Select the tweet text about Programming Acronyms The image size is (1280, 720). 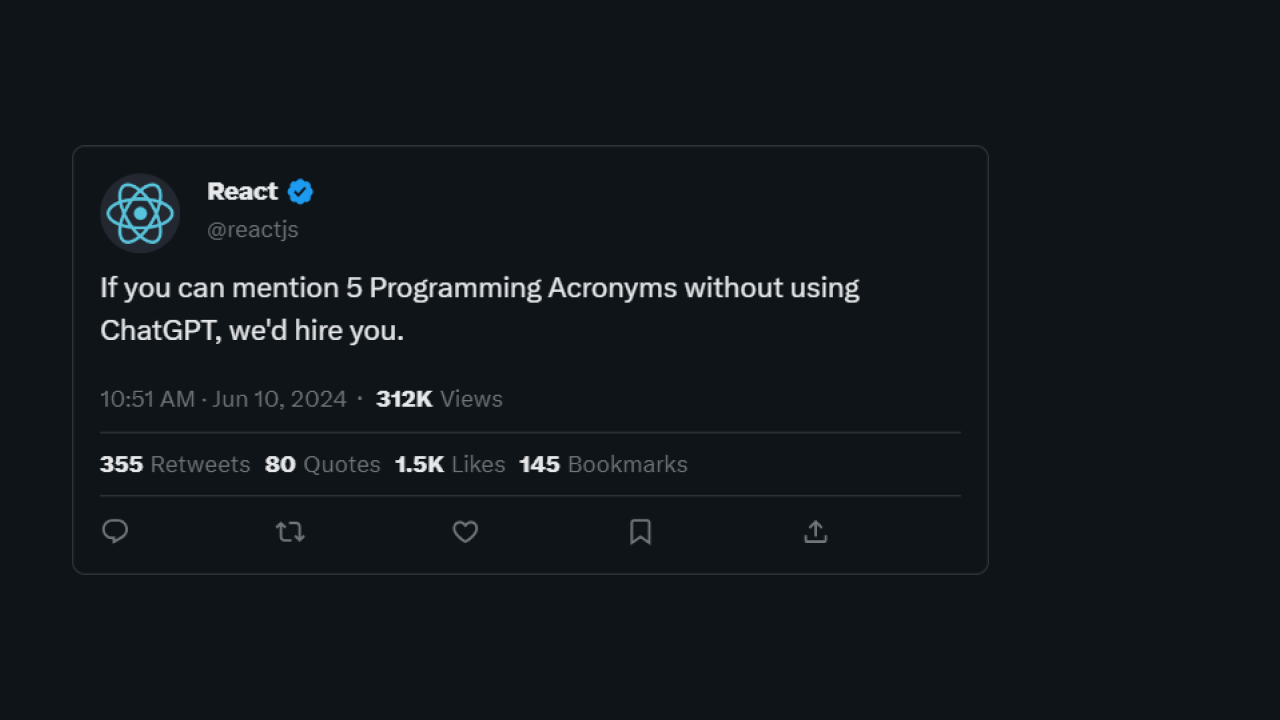point(480,287)
